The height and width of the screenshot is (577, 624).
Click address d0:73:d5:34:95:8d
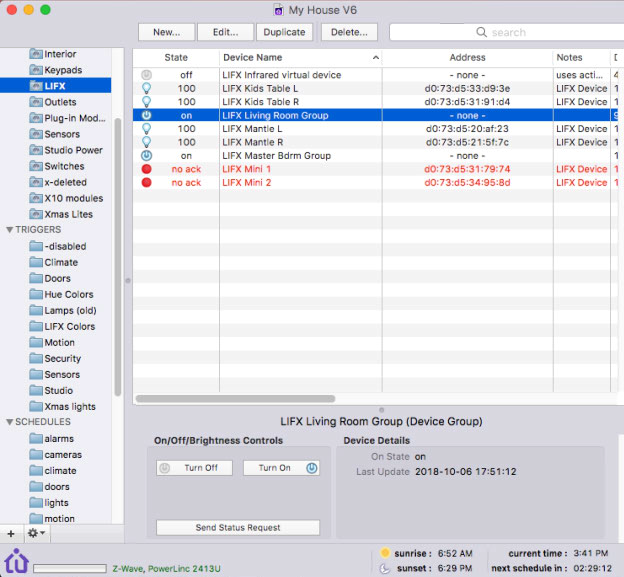(x=467, y=183)
